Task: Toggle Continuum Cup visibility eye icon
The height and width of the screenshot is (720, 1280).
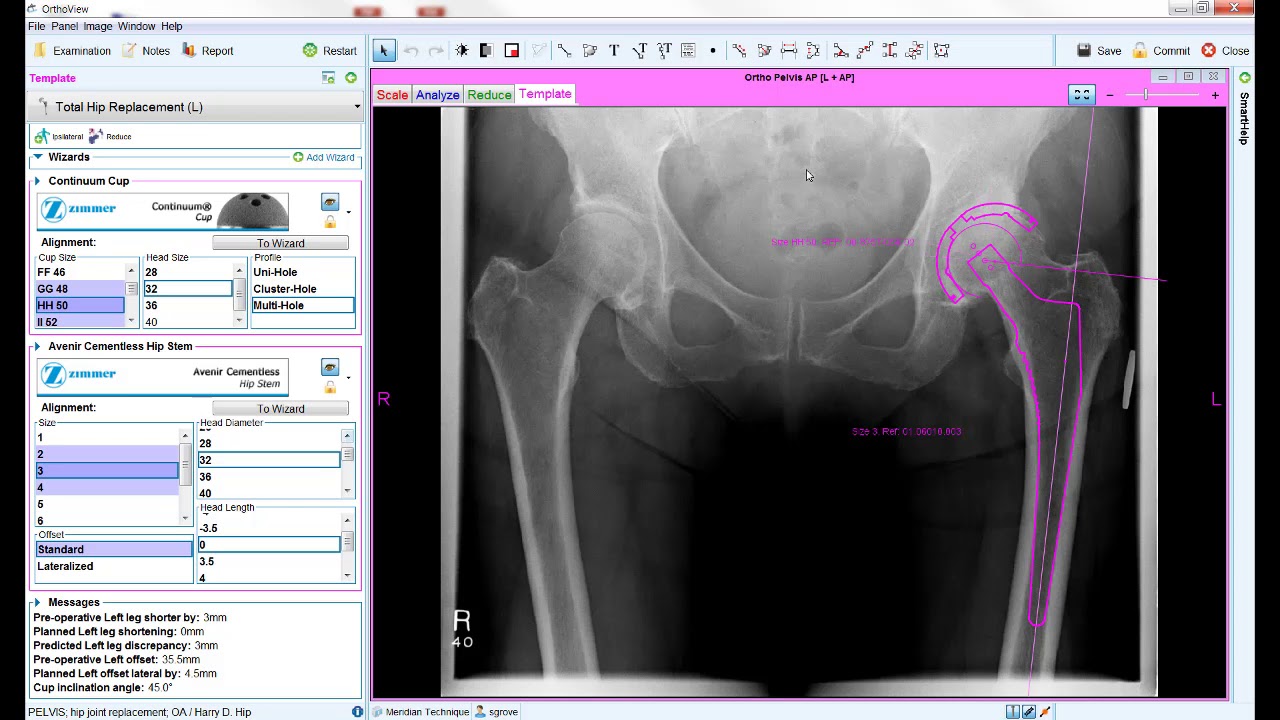Action: [330, 203]
